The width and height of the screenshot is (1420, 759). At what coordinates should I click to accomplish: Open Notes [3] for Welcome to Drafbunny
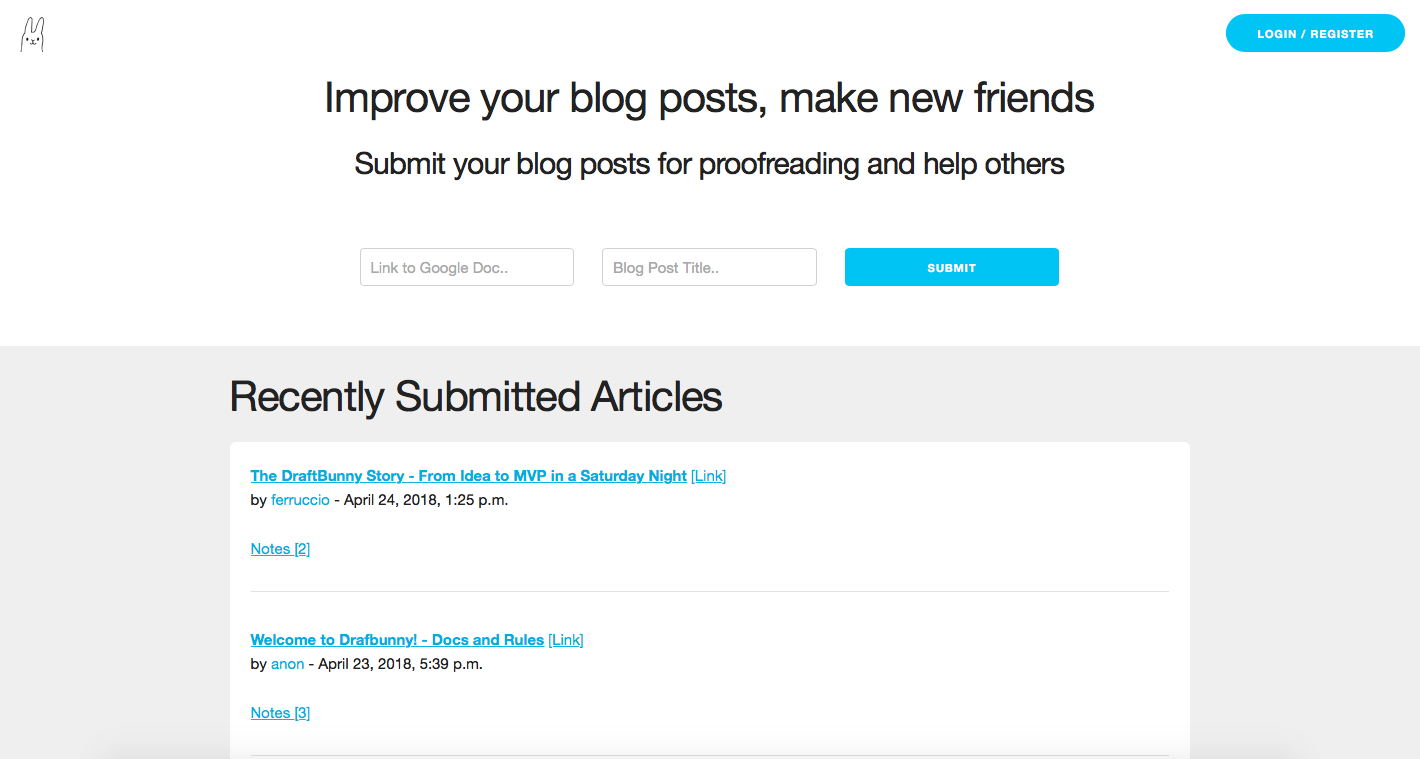click(280, 712)
